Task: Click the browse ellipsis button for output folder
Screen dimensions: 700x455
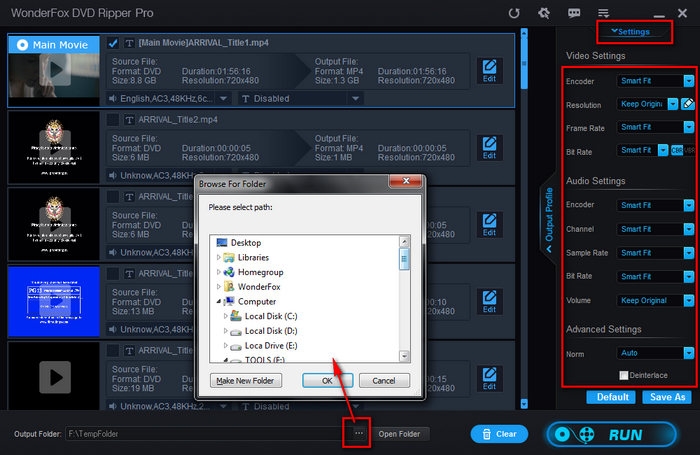Action: (x=358, y=433)
